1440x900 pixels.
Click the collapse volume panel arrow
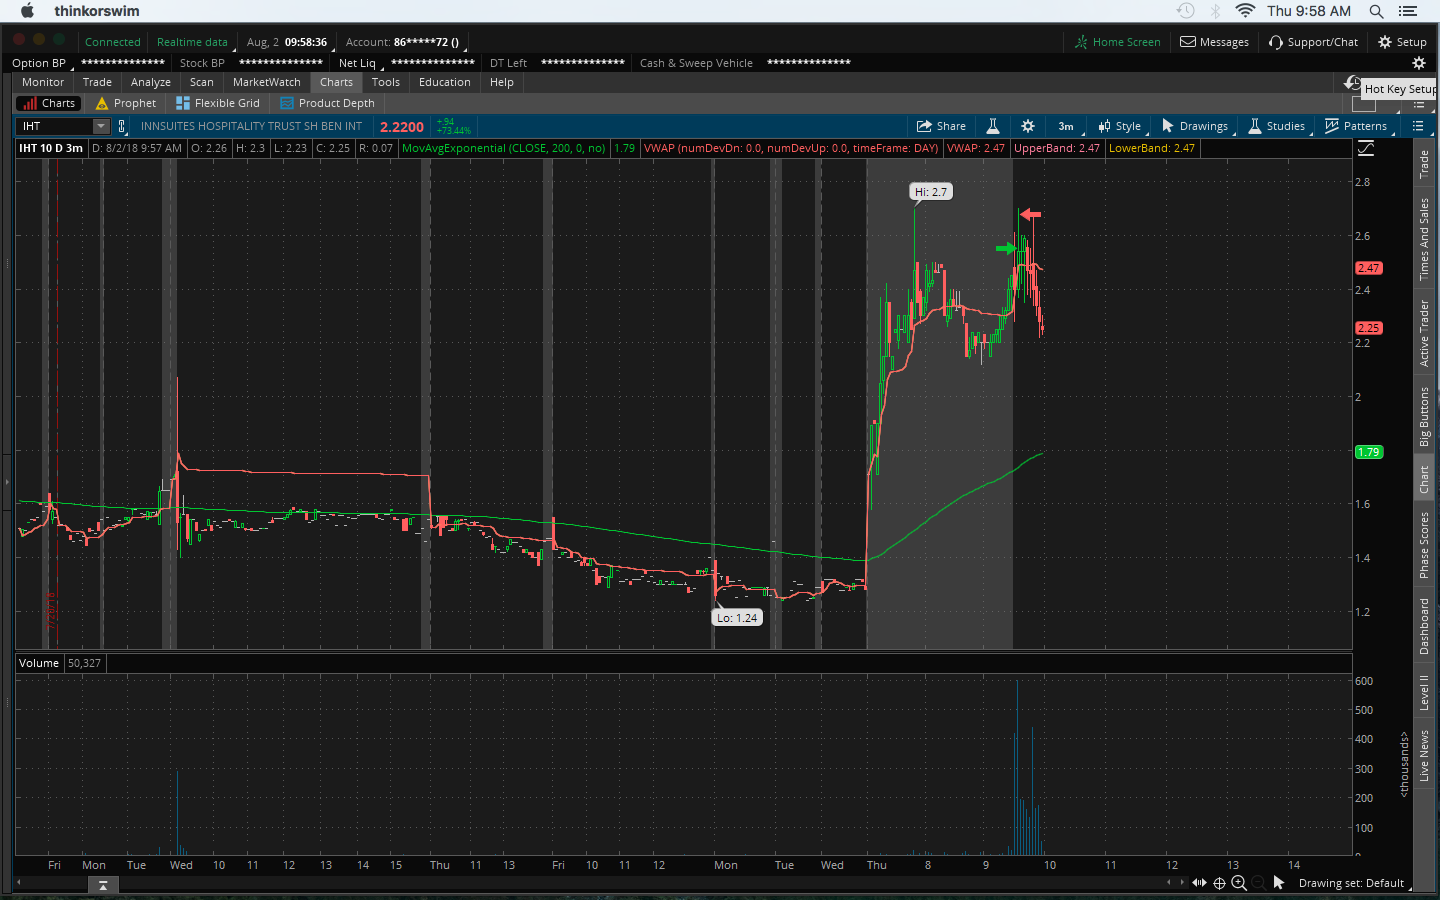tap(103, 885)
